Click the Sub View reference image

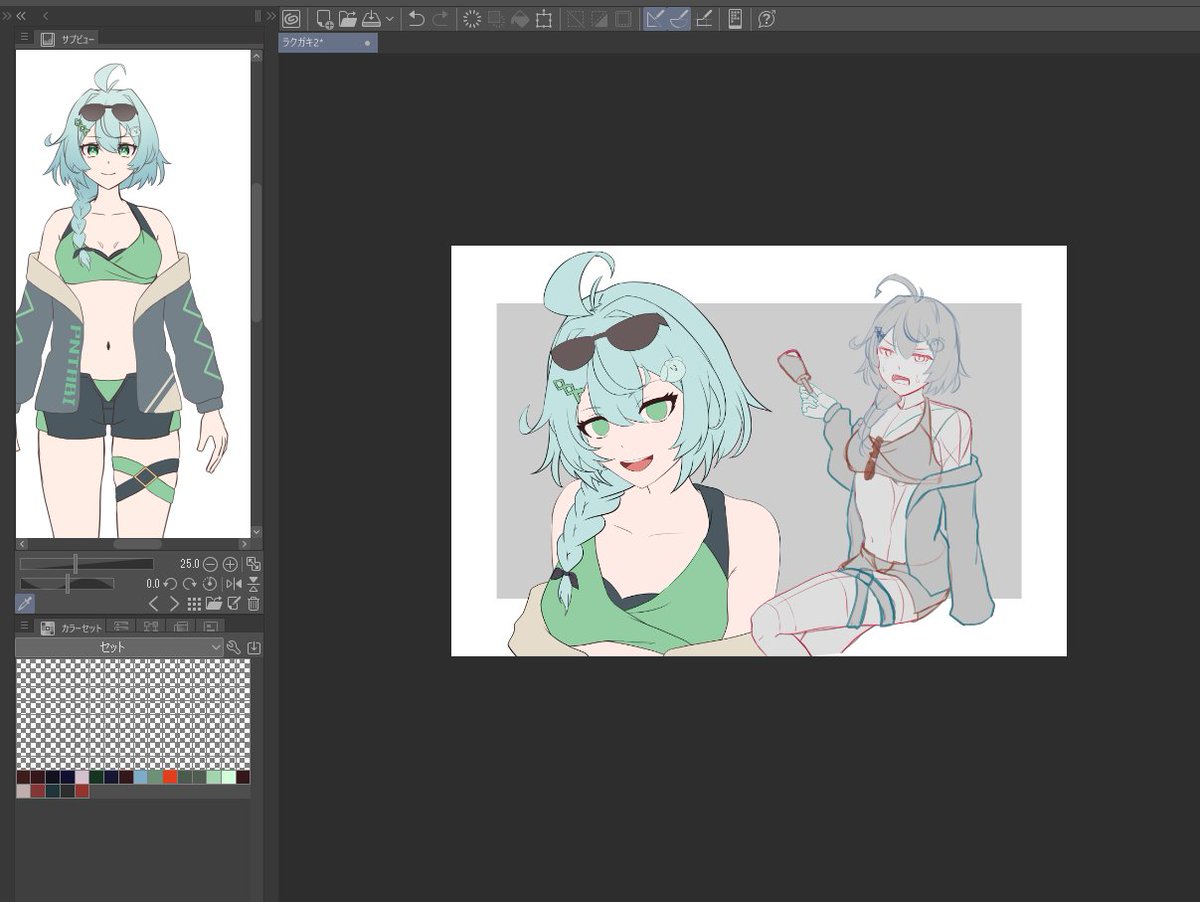click(133, 293)
